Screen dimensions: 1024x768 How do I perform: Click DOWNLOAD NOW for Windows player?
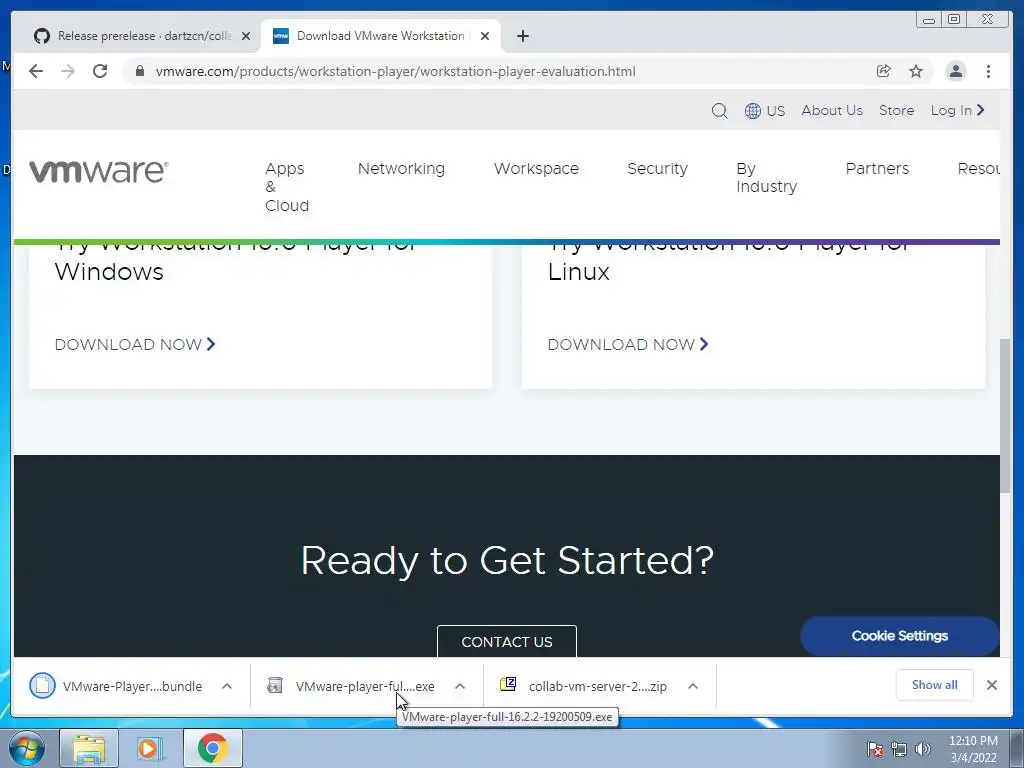point(135,344)
